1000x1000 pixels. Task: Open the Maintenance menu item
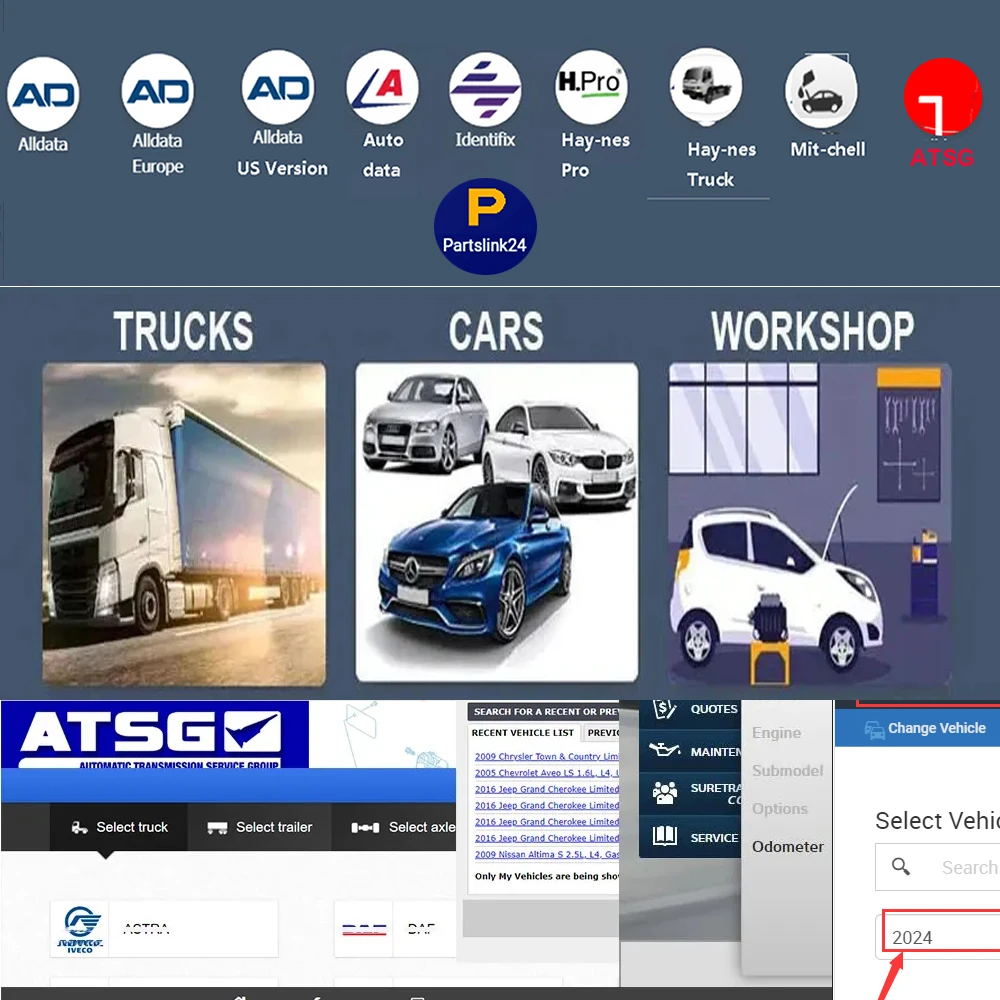point(691,751)
